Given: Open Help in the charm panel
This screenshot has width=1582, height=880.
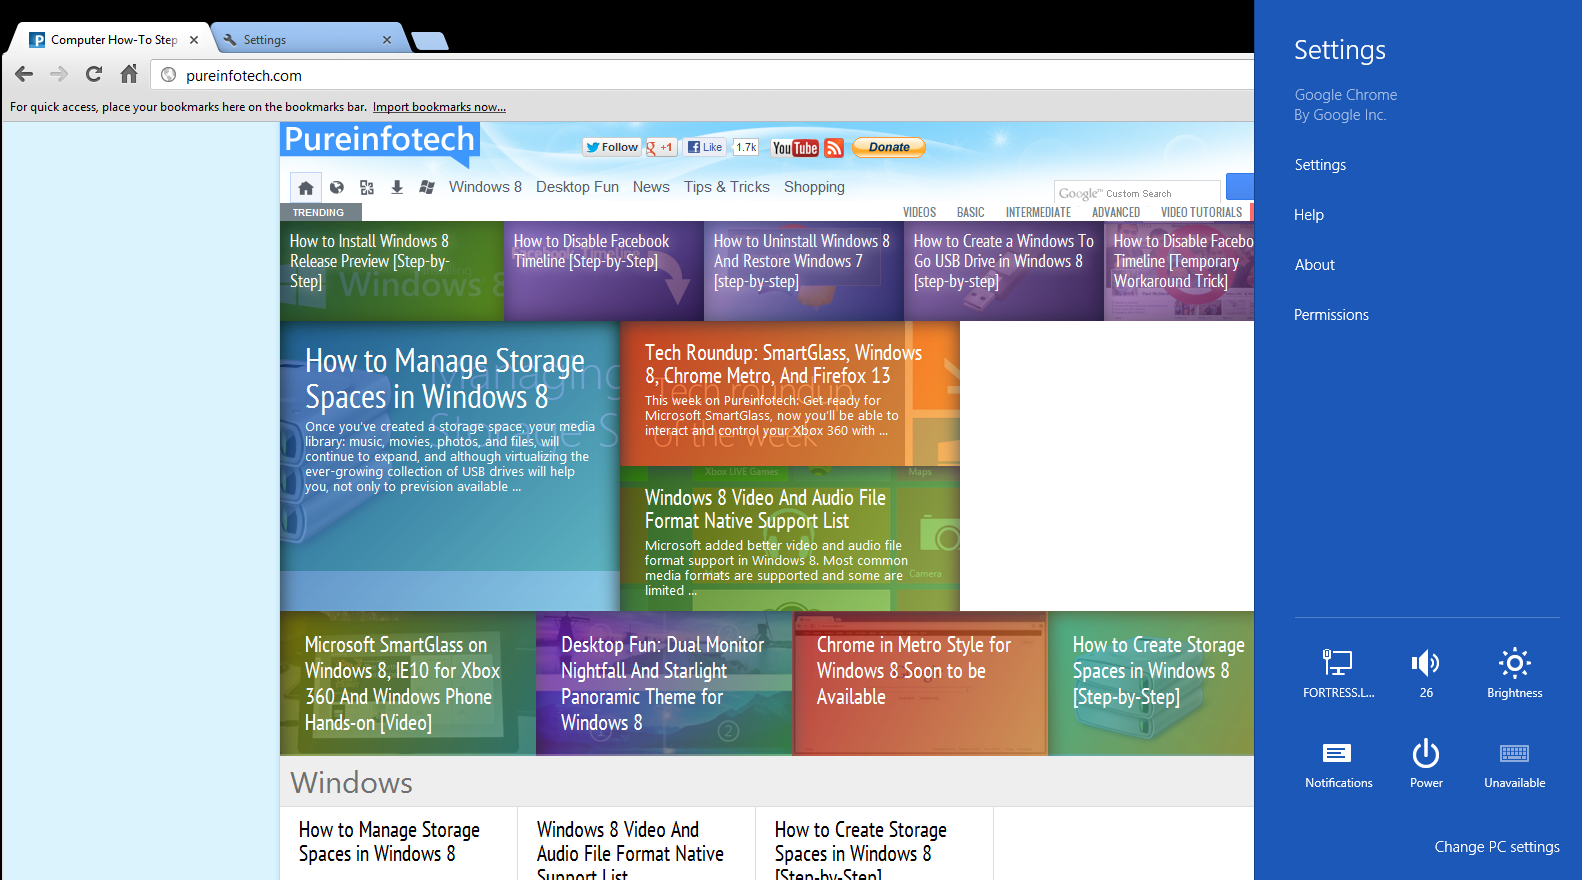Looking at the screenshot, I should (1309, 215).
